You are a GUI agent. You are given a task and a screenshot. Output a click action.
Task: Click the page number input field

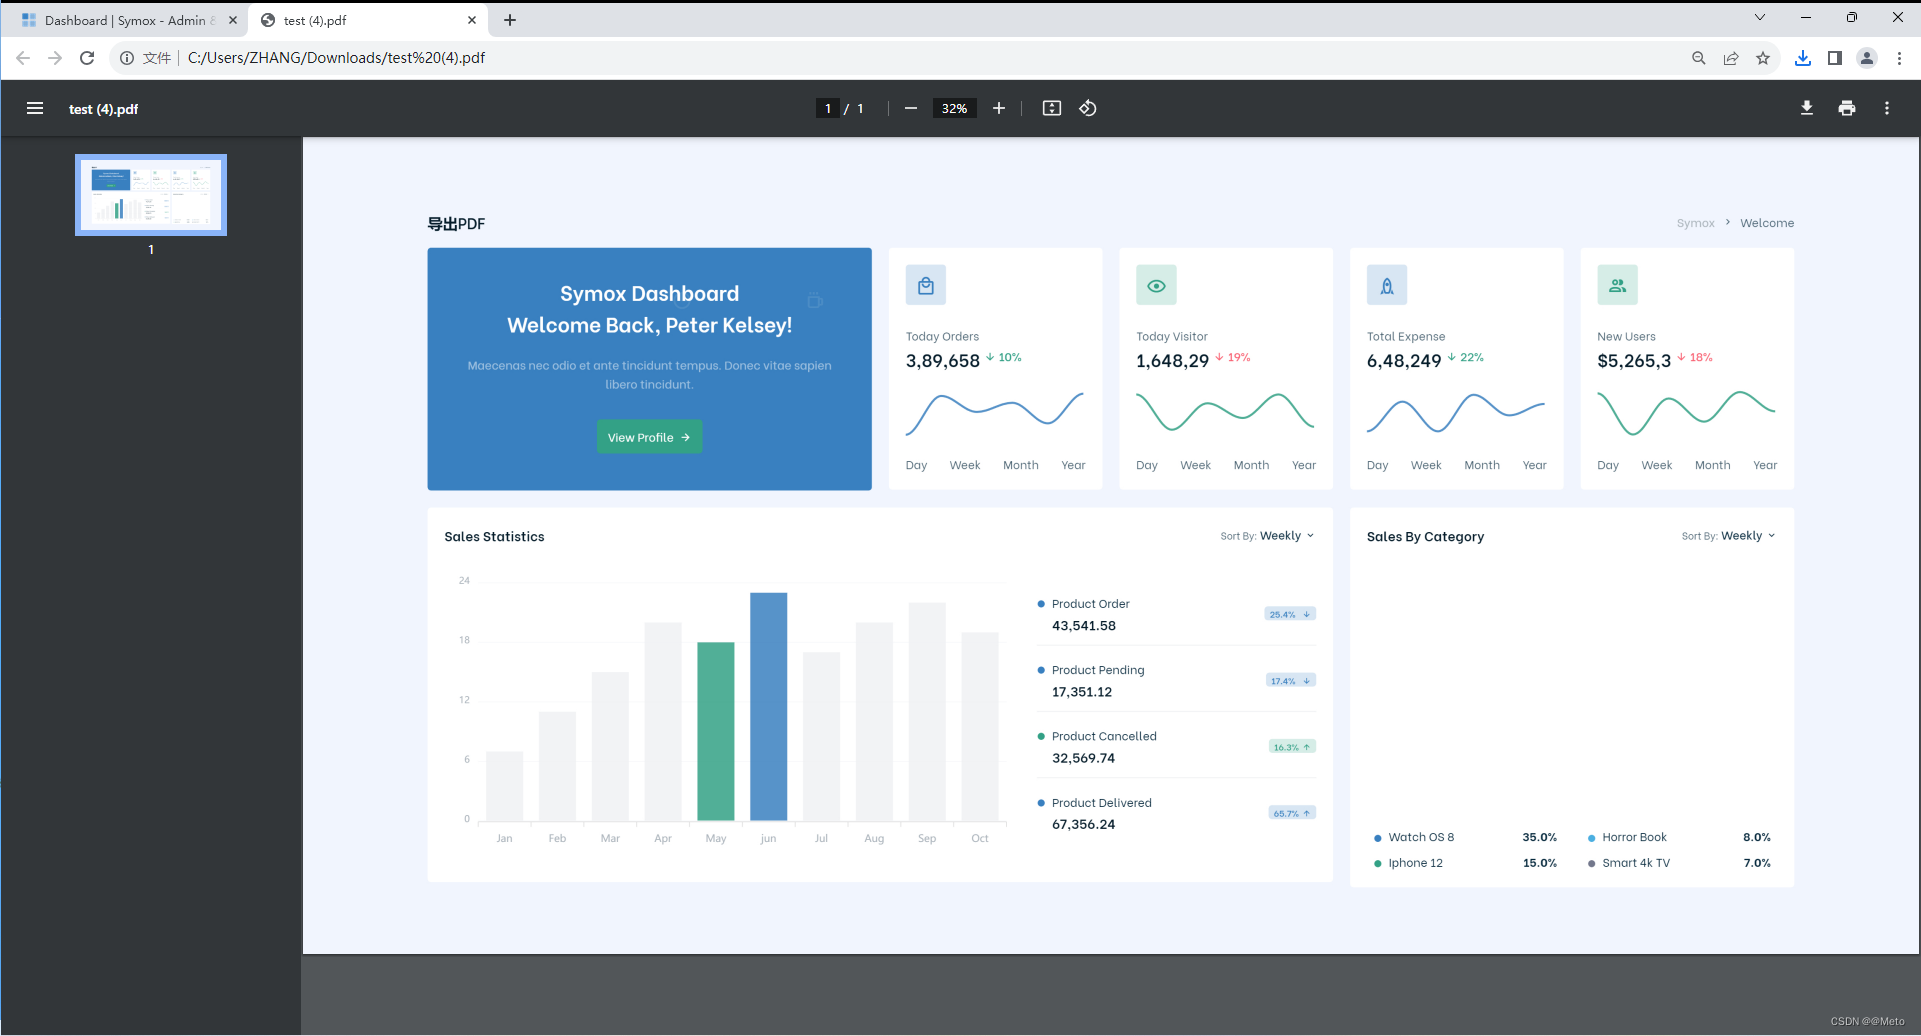[828, 108]
